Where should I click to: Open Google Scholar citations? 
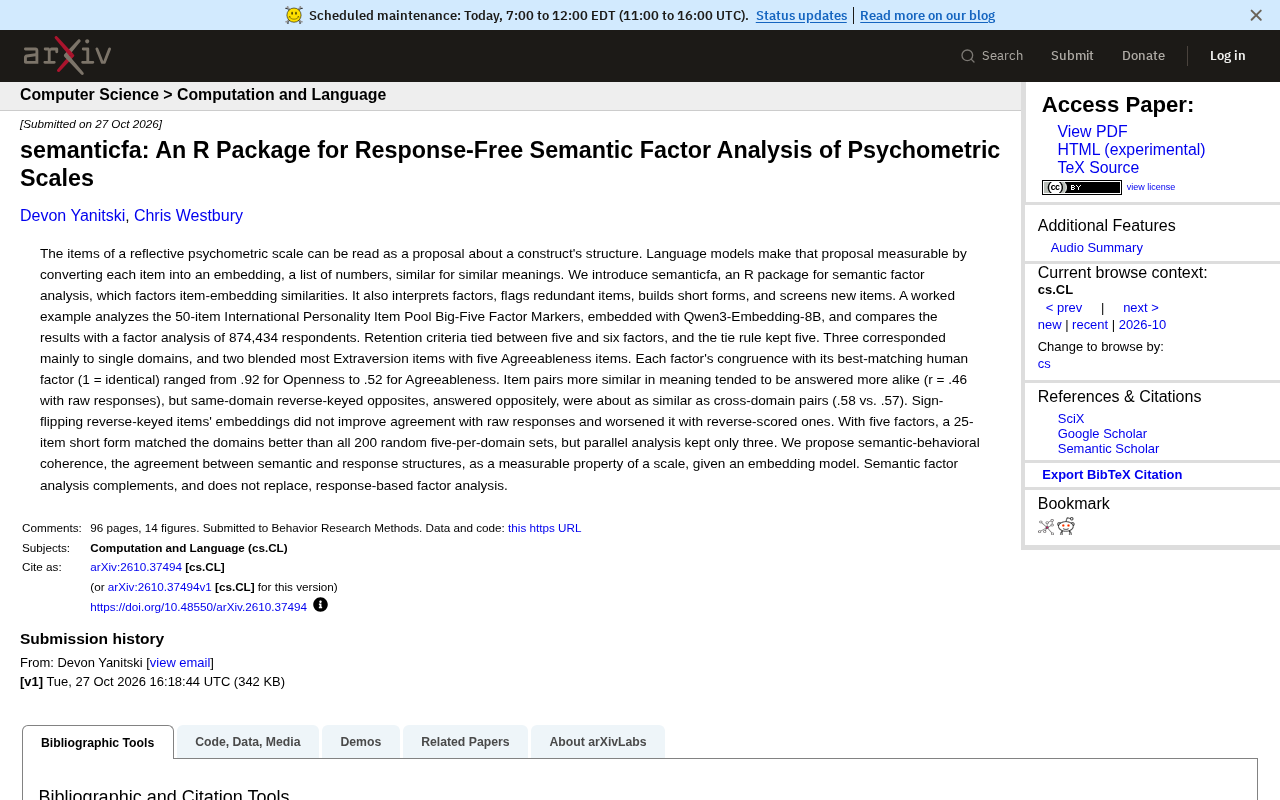click(1102, 434)
